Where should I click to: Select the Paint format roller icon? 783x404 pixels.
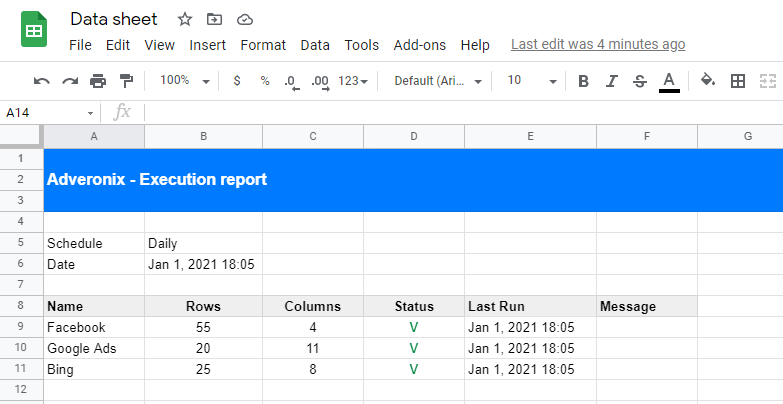pyautogui.click(x=126, y=81)
